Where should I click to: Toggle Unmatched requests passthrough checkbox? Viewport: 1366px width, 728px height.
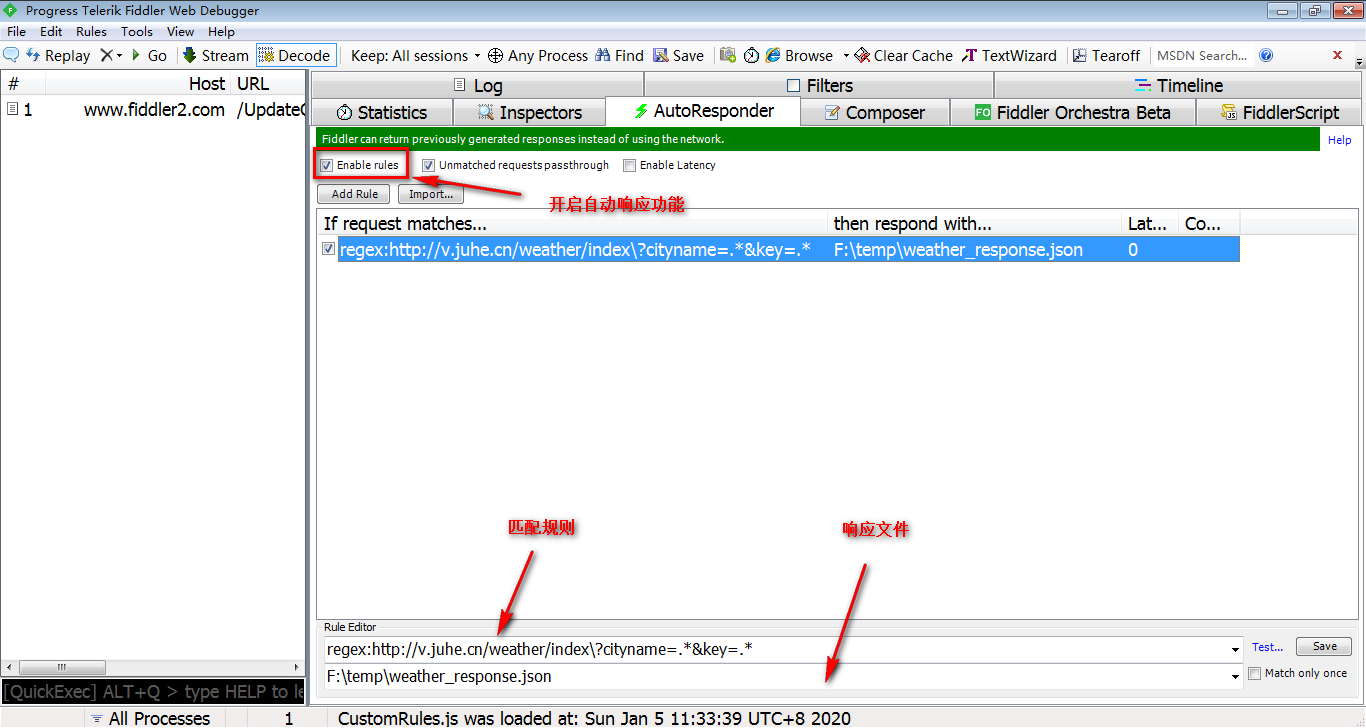click(428, 165)
